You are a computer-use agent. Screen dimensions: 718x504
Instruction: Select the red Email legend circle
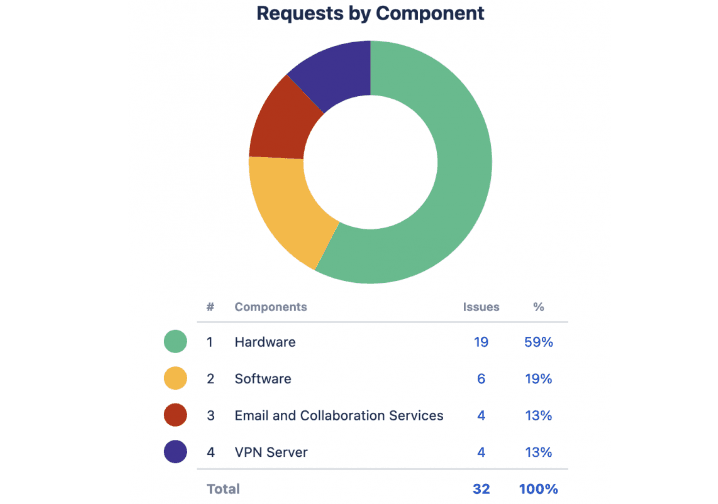tap(175, 415)
